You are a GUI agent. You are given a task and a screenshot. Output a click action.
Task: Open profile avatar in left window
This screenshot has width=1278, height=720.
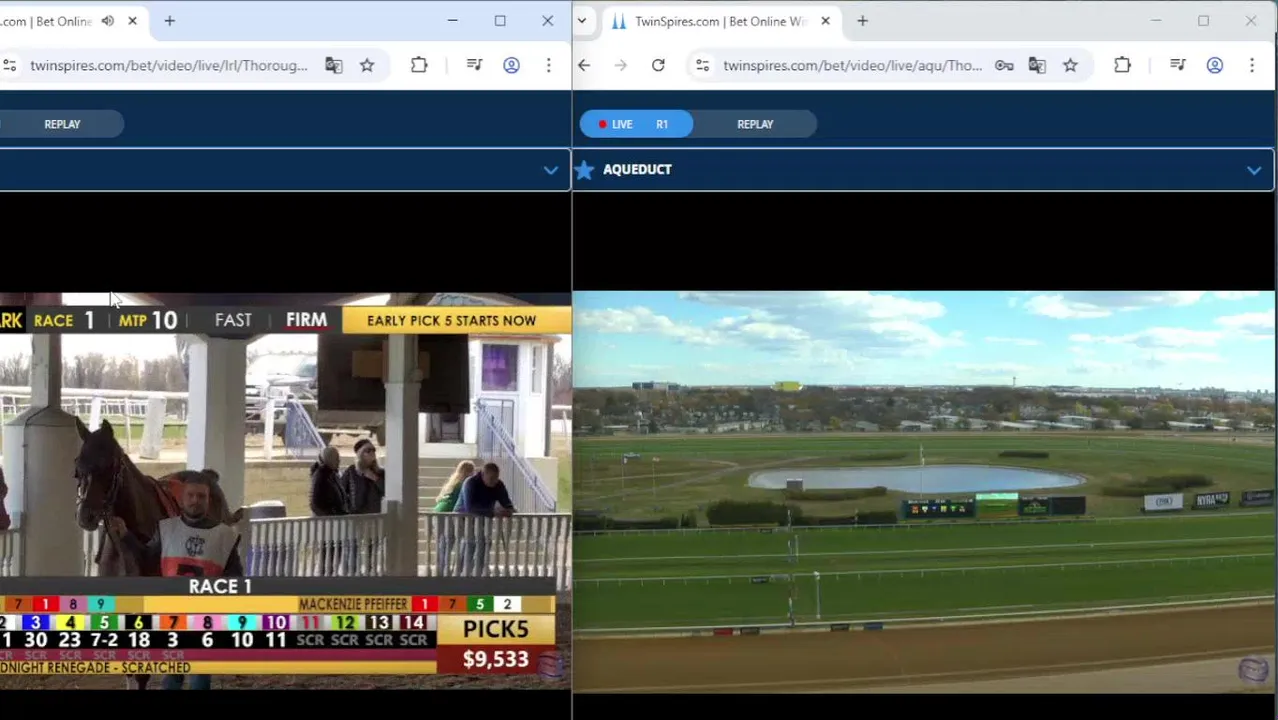[x=511, y=65]
